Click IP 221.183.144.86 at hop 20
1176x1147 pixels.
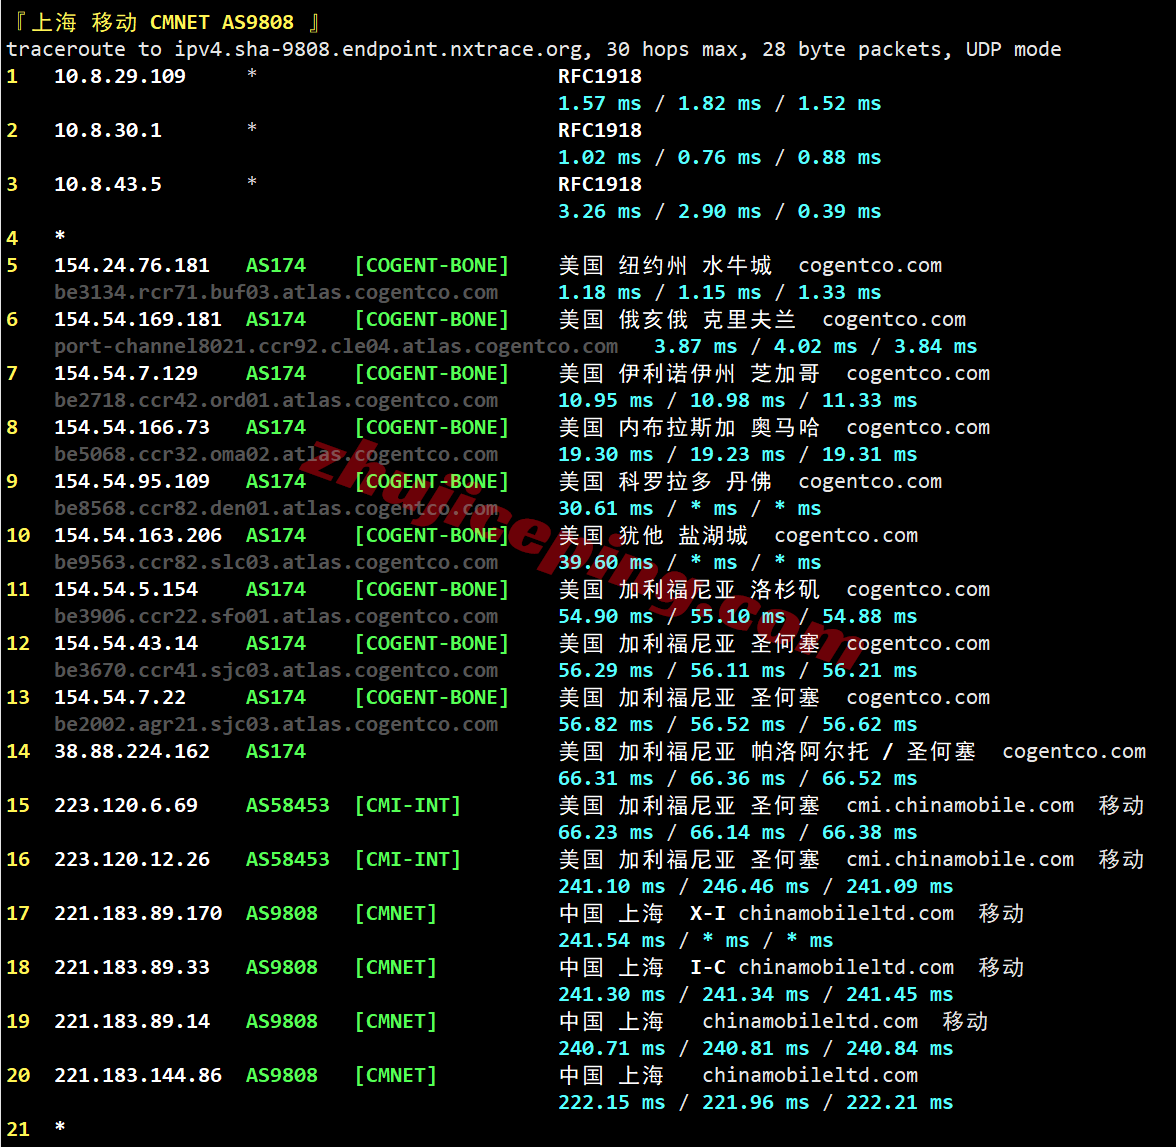[138, 1076]
